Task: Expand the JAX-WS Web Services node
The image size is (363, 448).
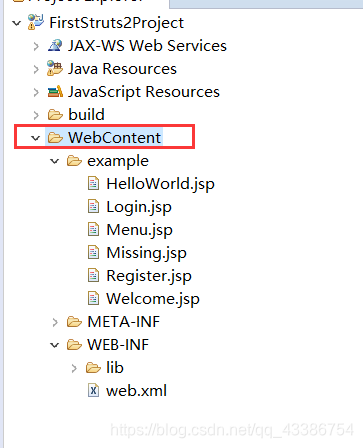Action: tap(36, 46)
